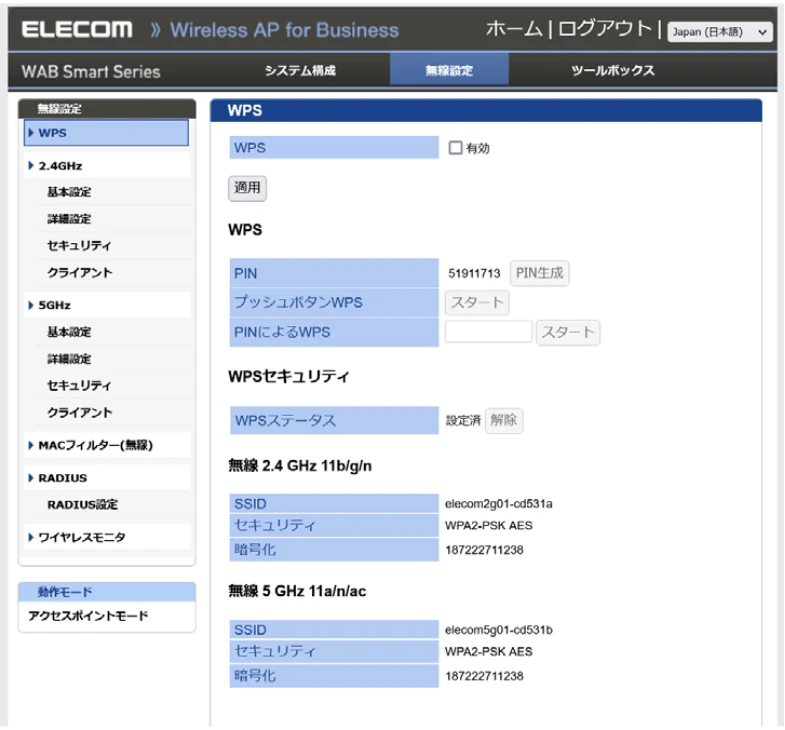Click the ワイヤレスモニタ arrow icon

click(31, 537)
